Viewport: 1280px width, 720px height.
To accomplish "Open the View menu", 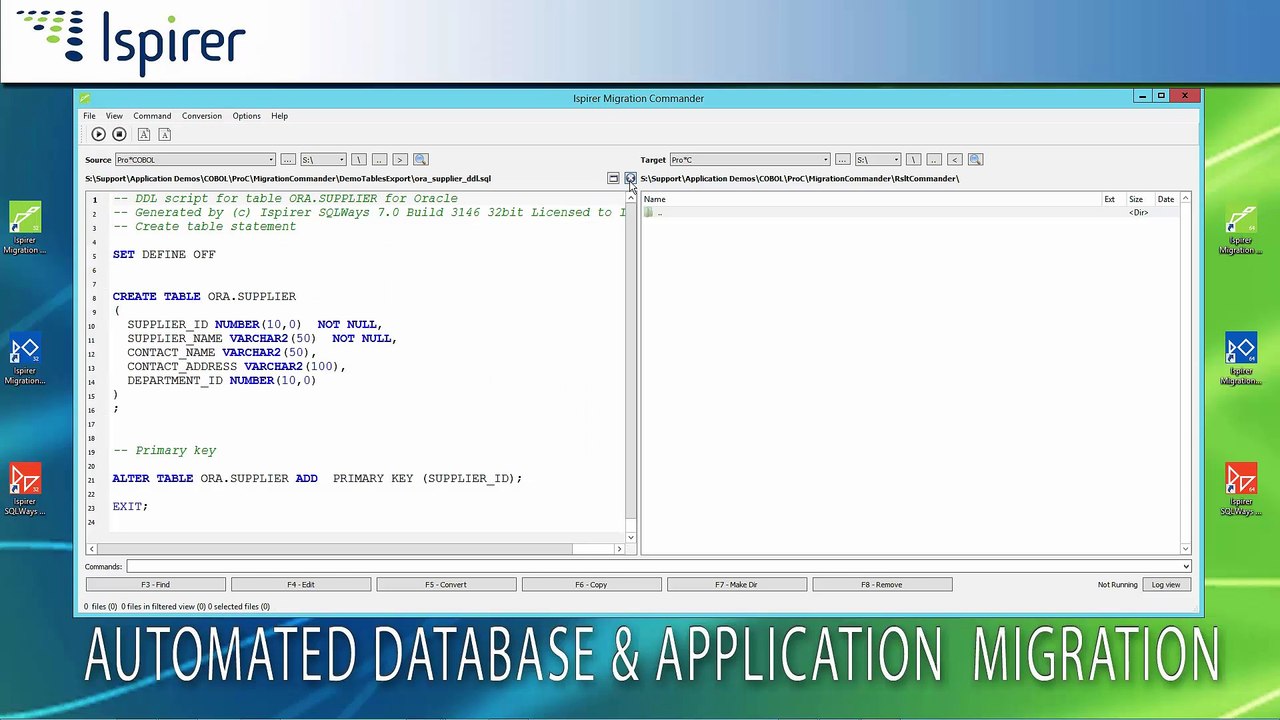I will [x=114, y=116].
